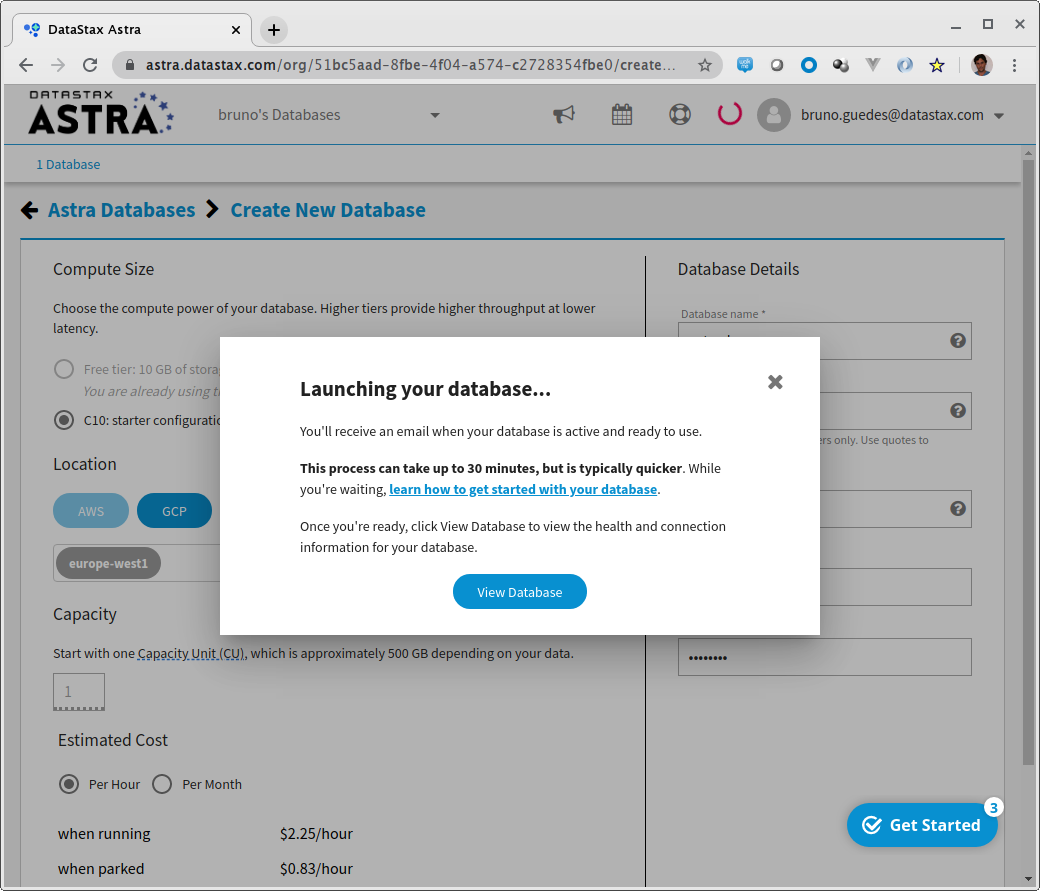1040x891 pixels.
Task: Click the browser back button
Action: [26, 65]
